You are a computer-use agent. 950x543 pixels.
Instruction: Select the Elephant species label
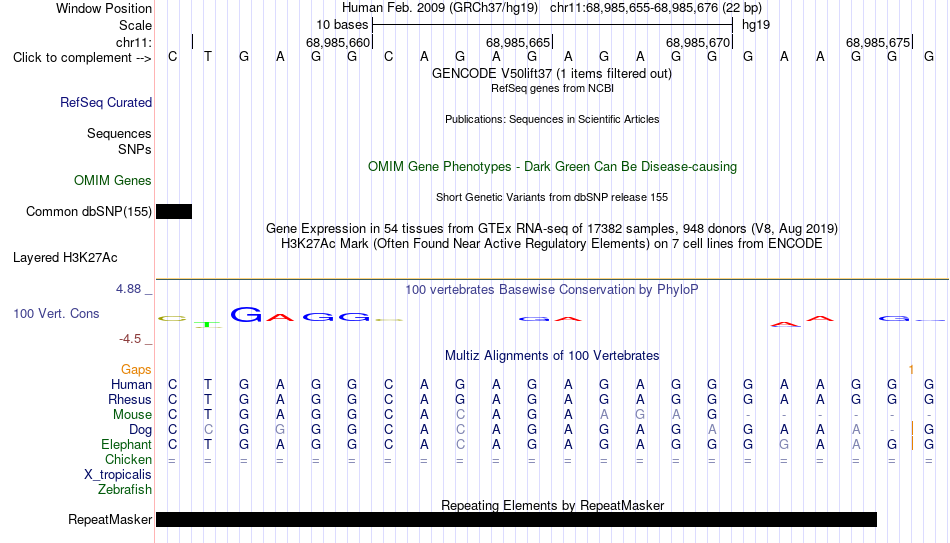point(127,445)
